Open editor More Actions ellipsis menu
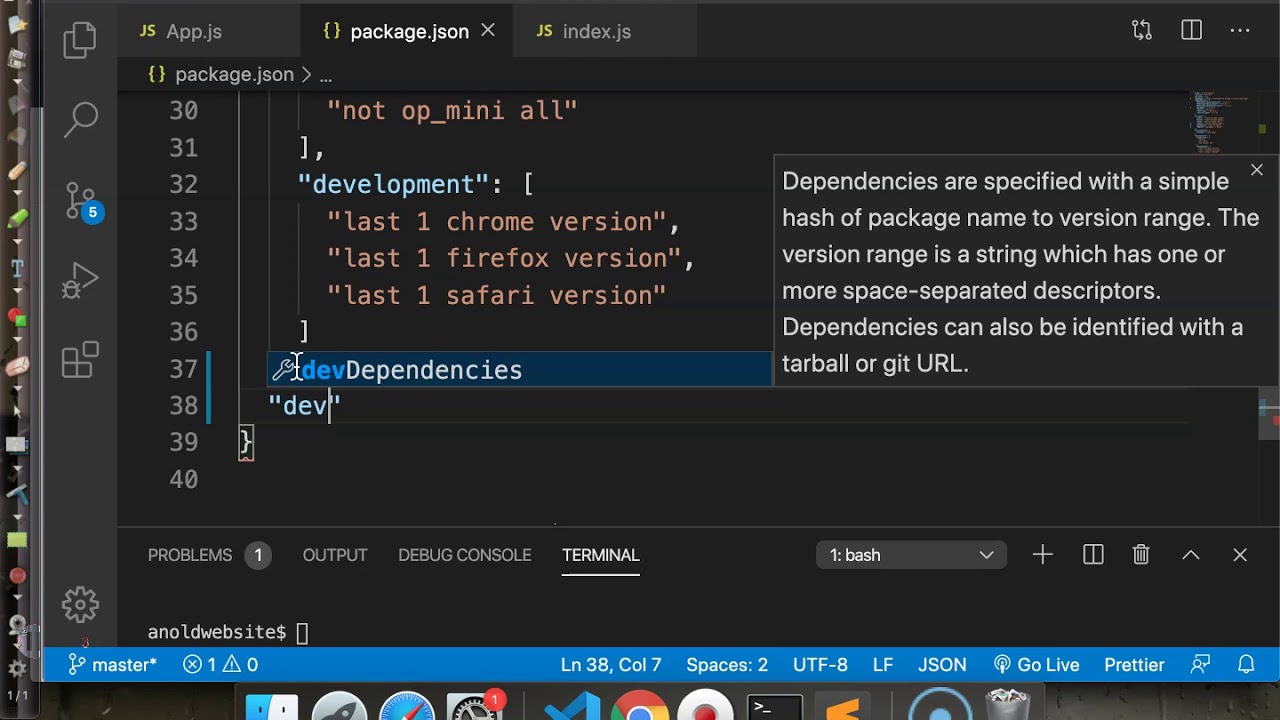The image size is (1280, 720). [x=1240, y=31]
